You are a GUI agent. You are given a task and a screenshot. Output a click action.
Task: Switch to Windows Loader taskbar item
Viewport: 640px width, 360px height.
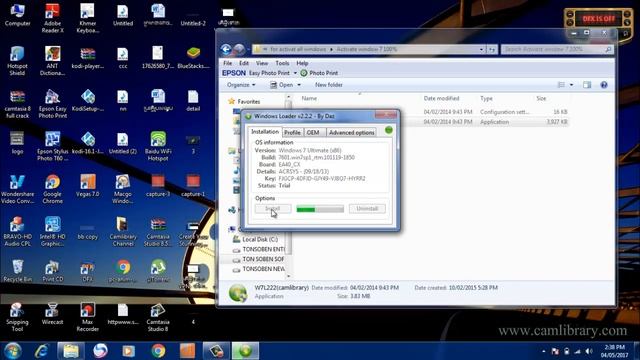(x=245, y=351)
